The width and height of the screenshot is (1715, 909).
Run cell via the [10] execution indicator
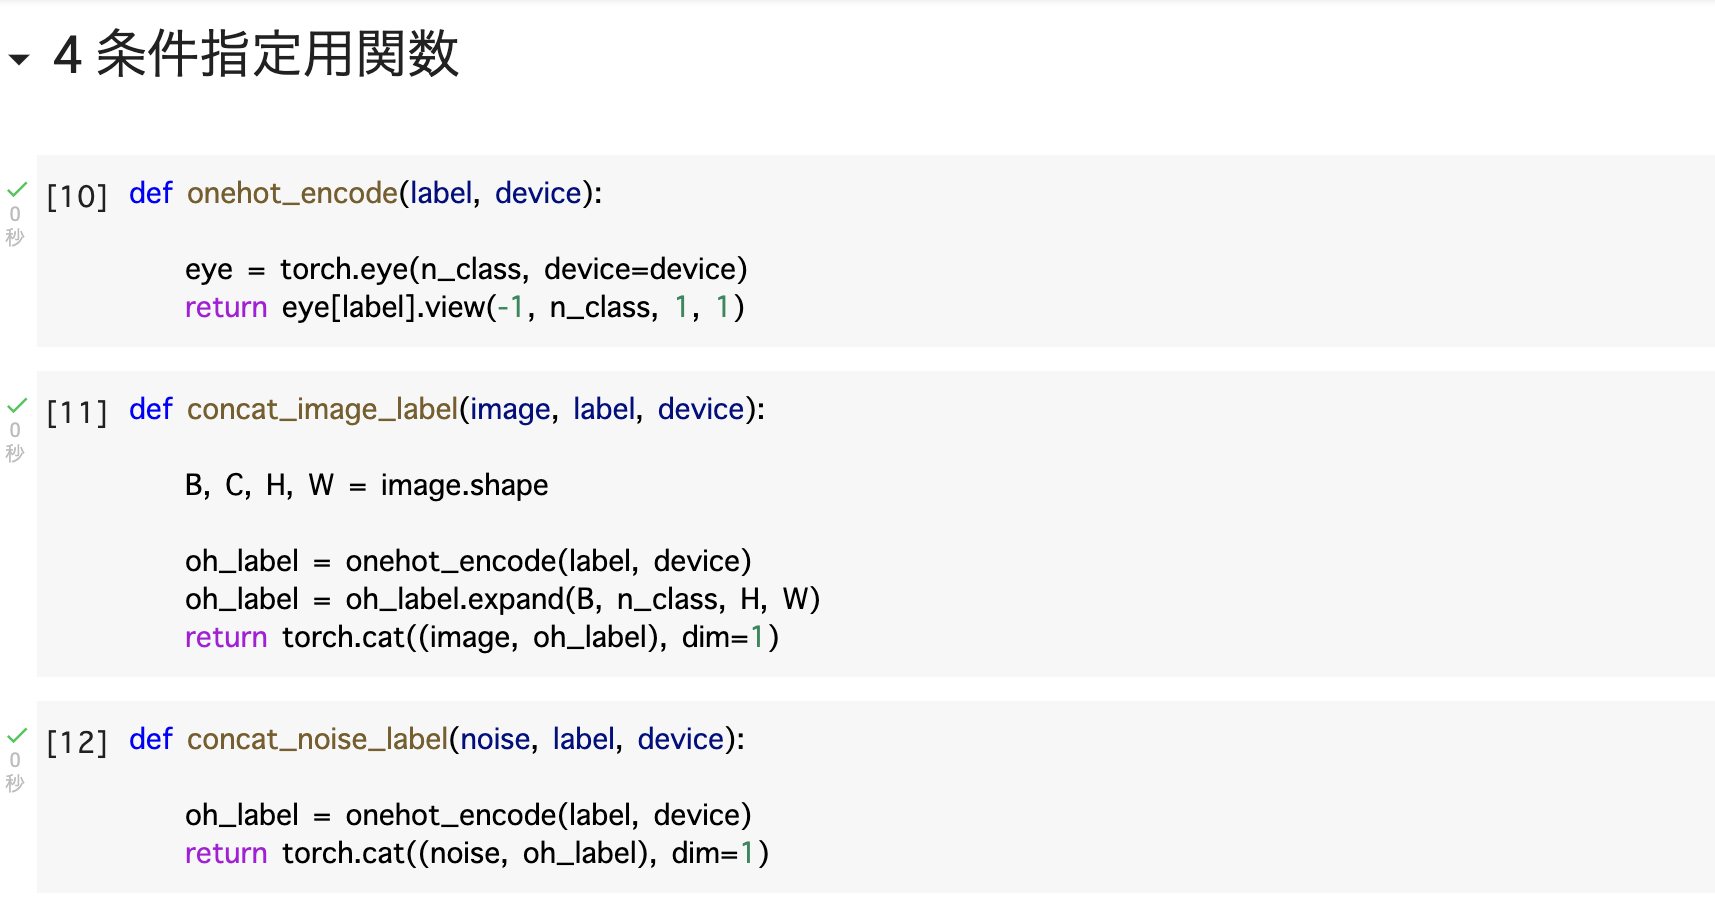77,196
